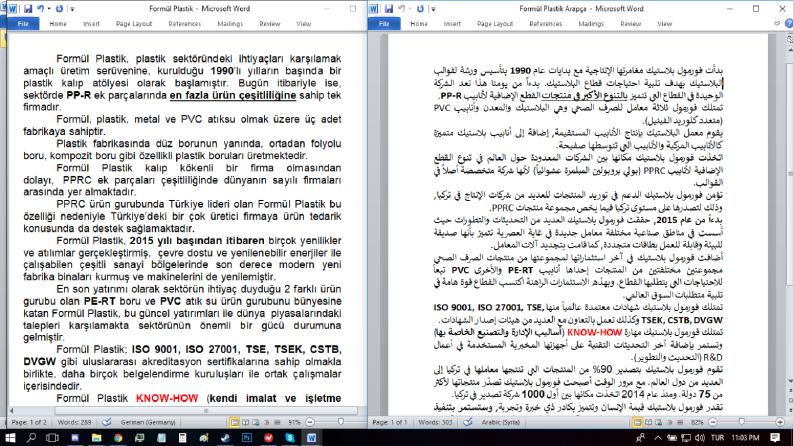This screenshot has width=793, height=446.
Task: Open Home tab in Formül Plastik window
Action: click(58, 24)
